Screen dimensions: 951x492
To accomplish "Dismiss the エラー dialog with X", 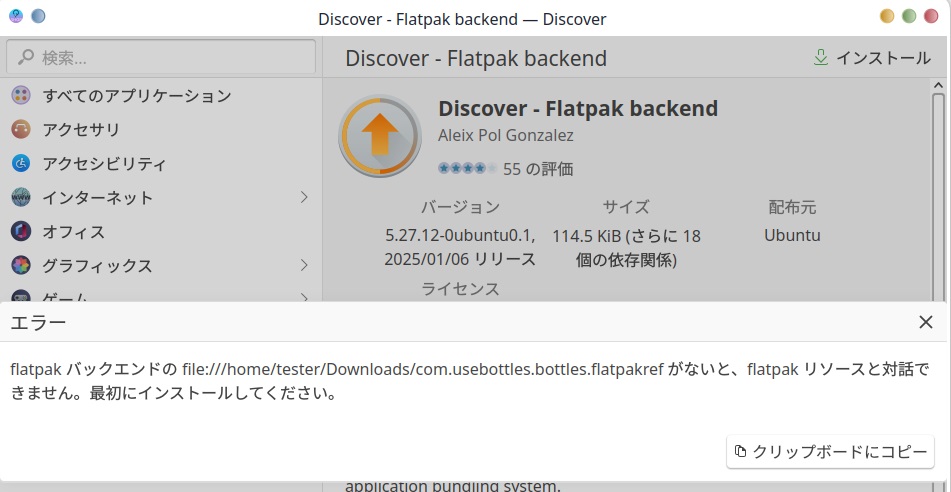I will [925, 322].
